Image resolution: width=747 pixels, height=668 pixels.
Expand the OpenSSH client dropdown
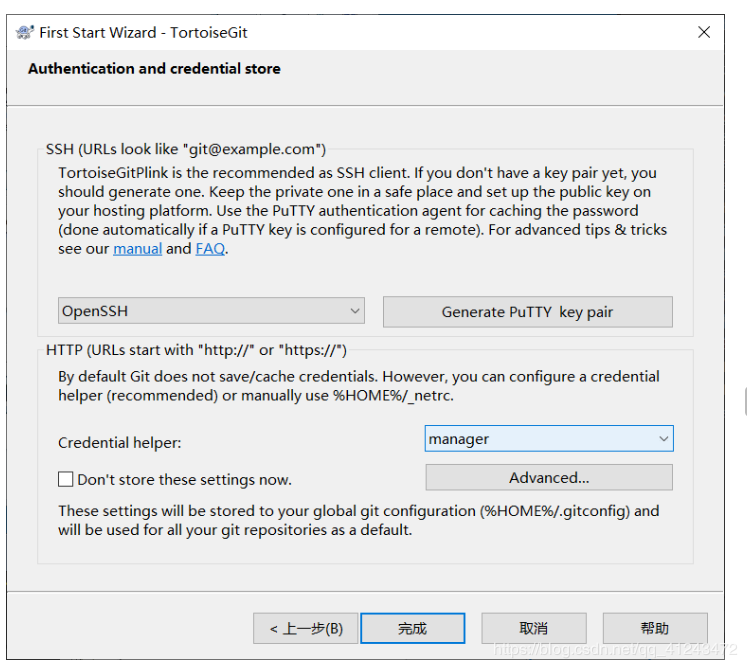212,311
